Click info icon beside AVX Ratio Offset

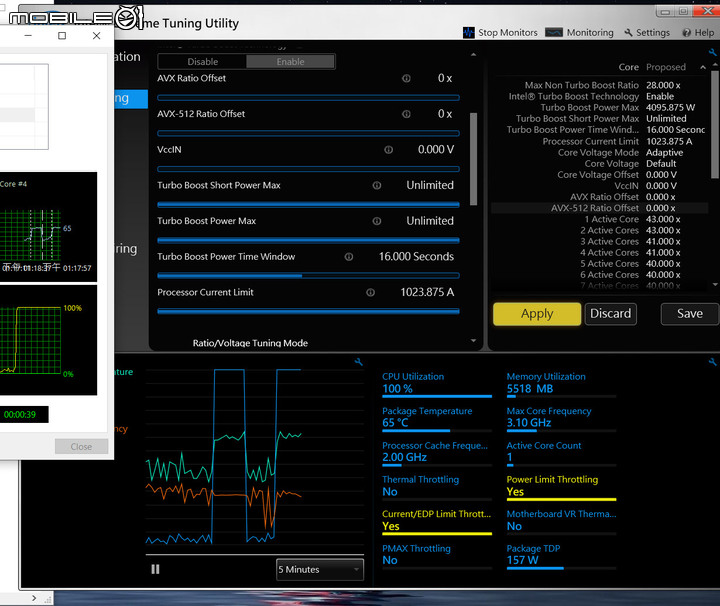point(406,78)
